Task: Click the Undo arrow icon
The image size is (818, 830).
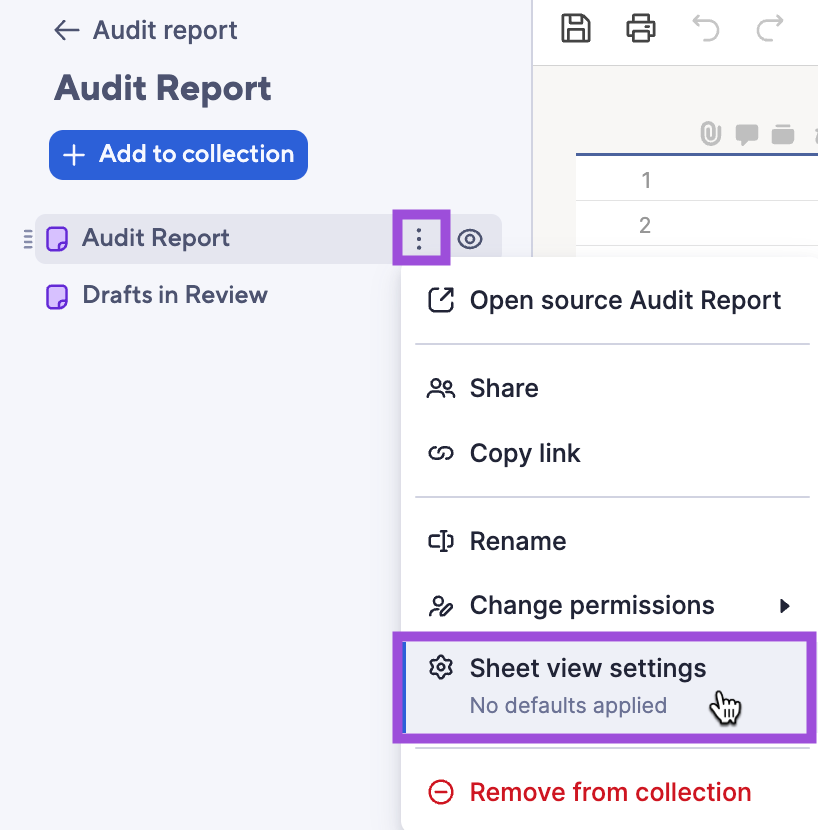Action: coord(705,29)
